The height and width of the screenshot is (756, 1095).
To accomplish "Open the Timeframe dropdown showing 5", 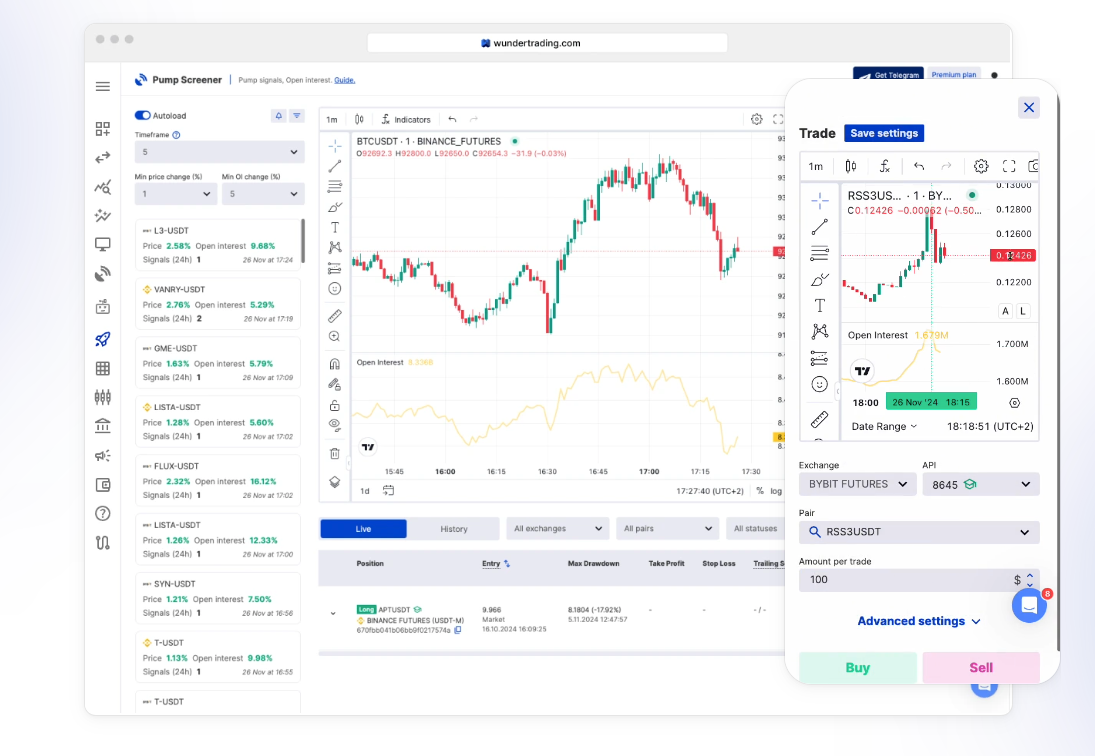I will click(218, 151).
